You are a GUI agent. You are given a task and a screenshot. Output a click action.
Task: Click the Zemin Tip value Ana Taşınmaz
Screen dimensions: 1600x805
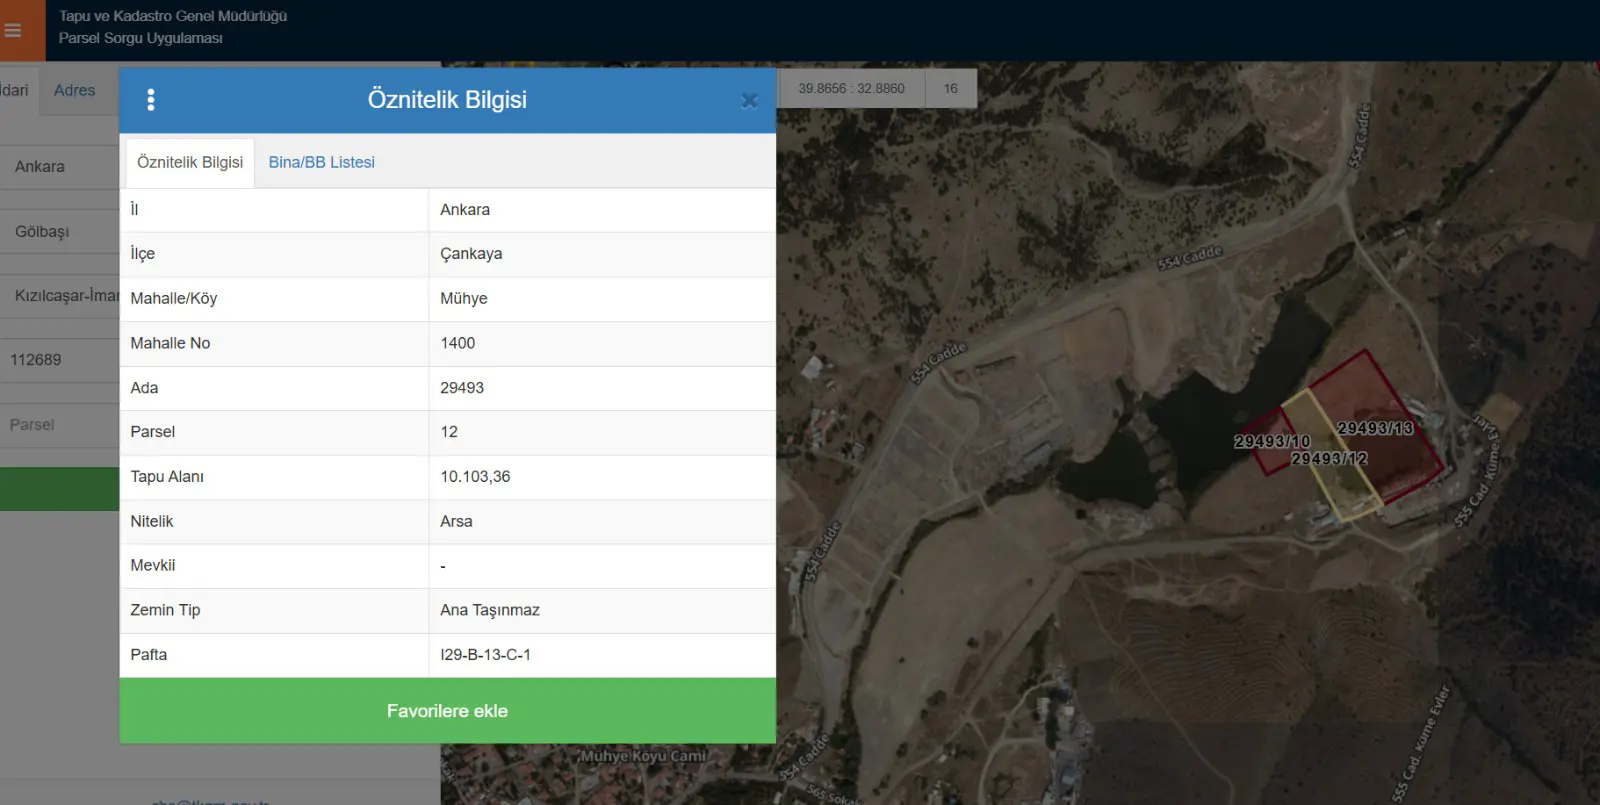(490, 610)
